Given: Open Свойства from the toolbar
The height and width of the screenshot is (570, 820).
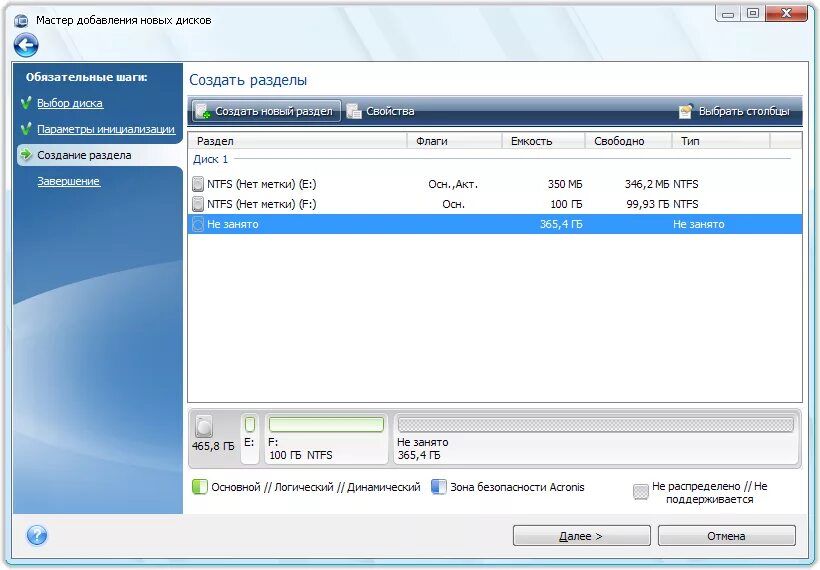Looking at the screenshot, I should 381,111.
